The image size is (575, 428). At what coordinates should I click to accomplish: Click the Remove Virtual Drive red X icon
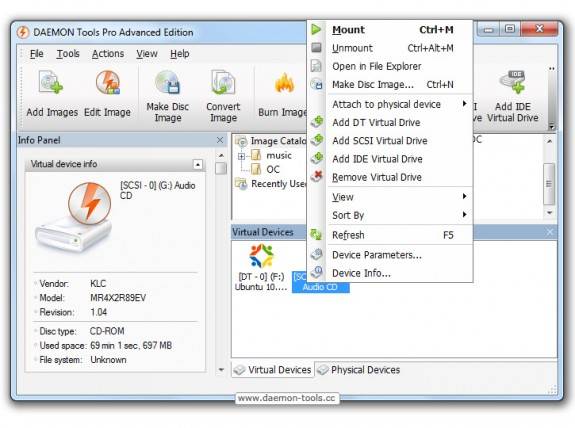pos(317,177)
